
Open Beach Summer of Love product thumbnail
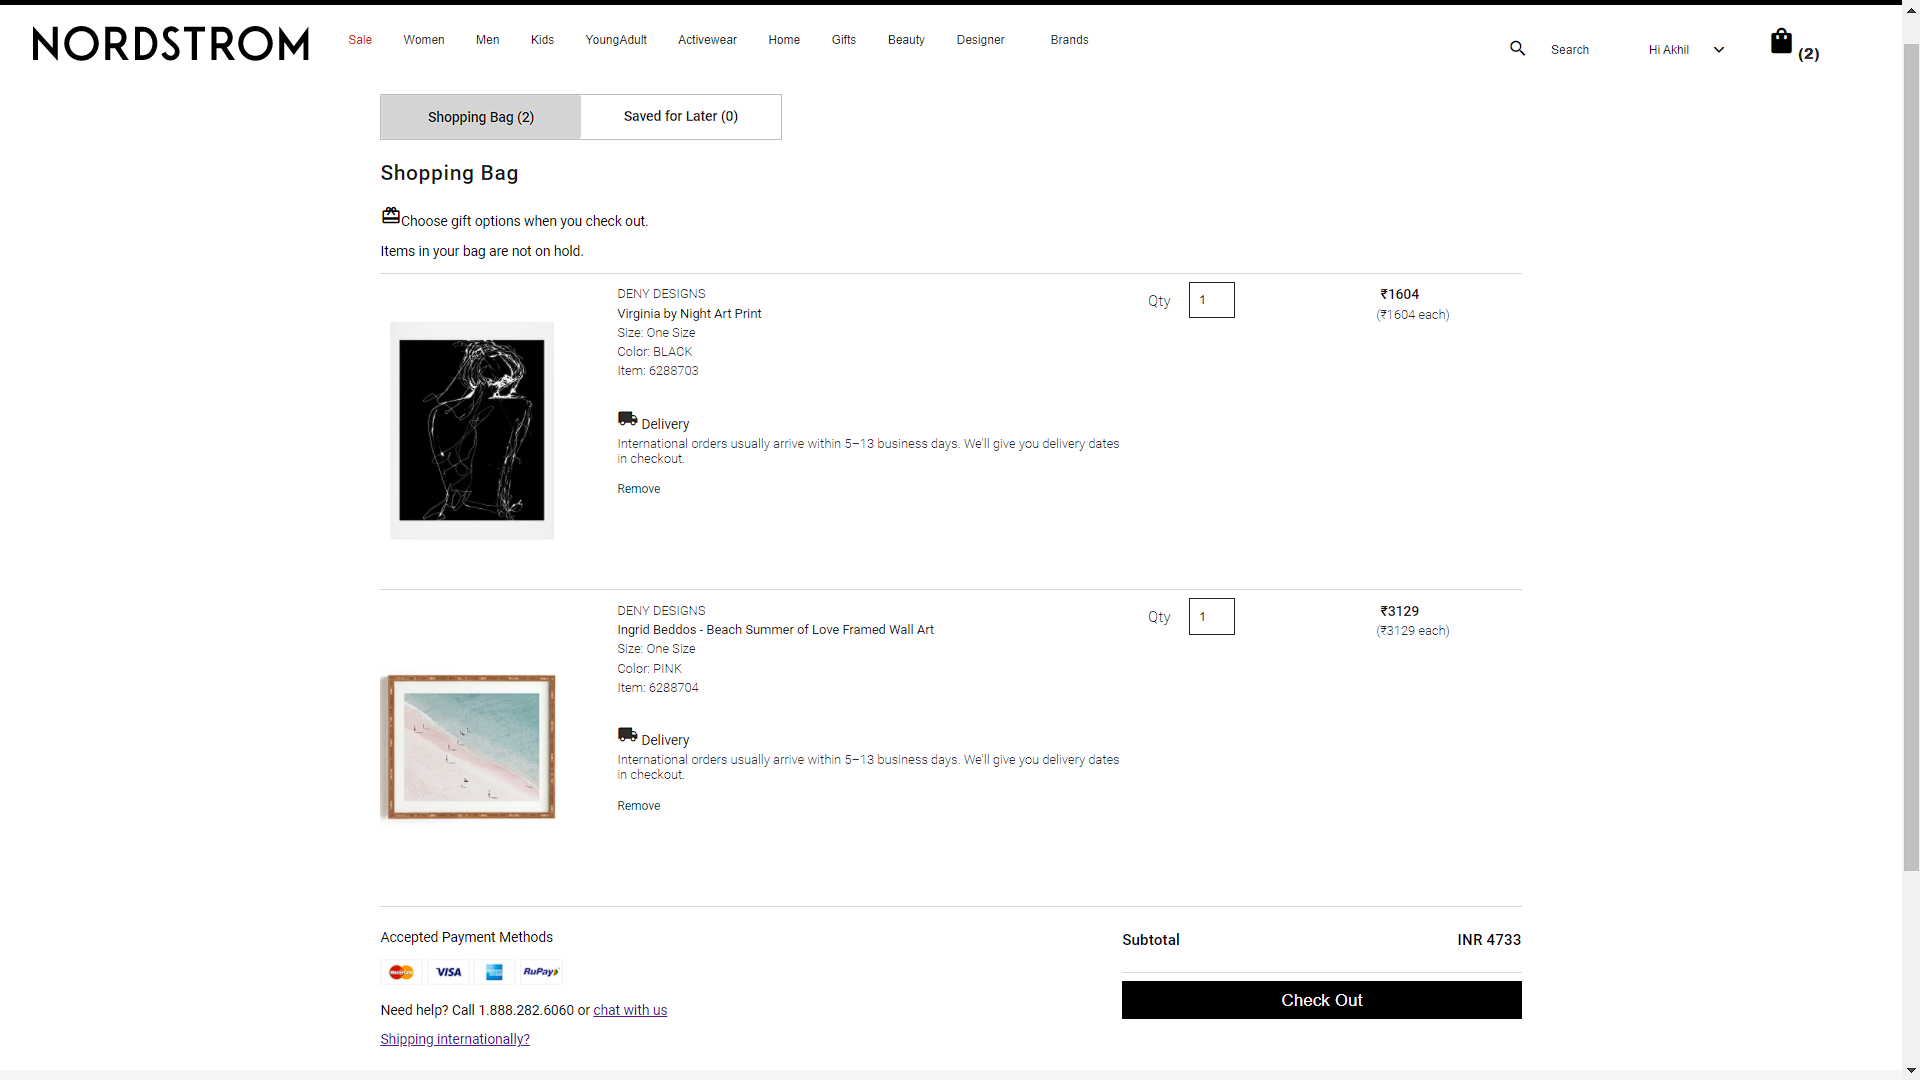(468, 747)
